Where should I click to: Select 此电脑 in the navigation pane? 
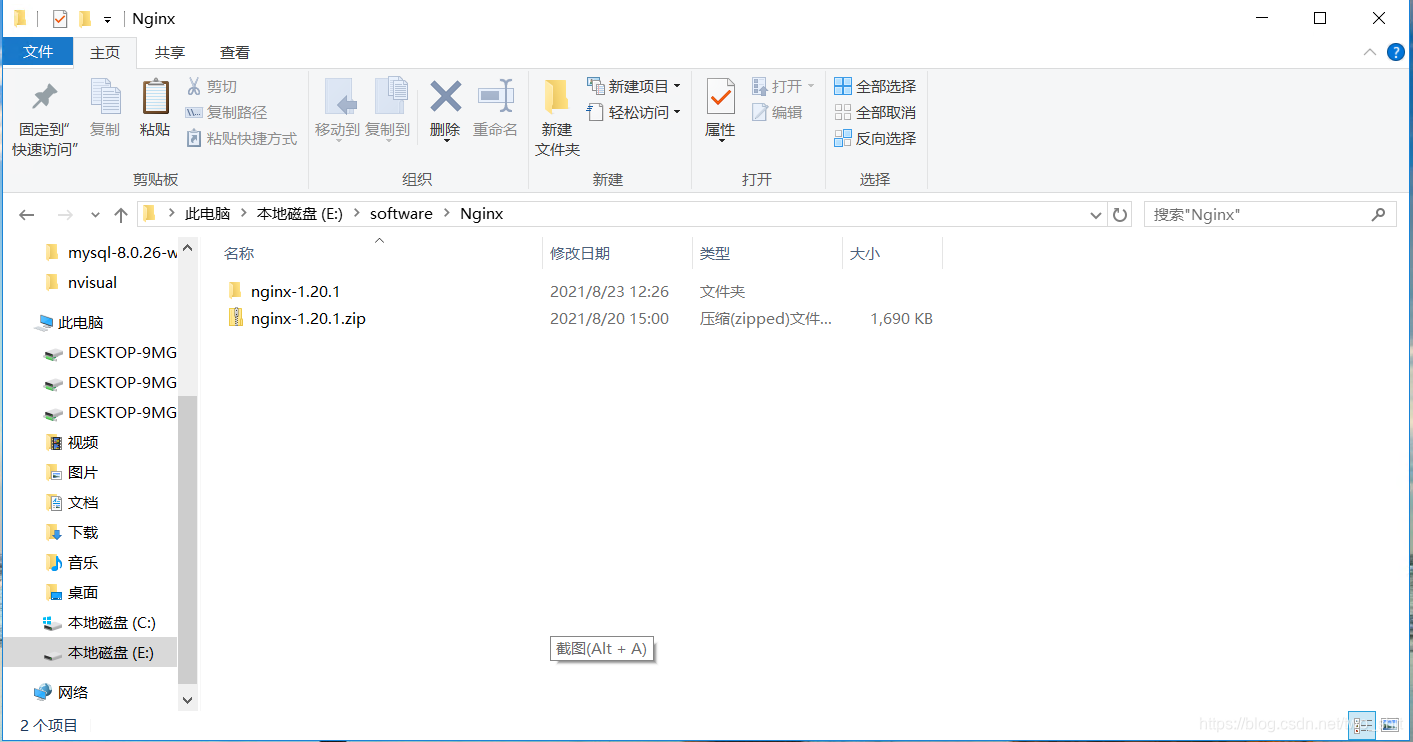pos(69,323)
